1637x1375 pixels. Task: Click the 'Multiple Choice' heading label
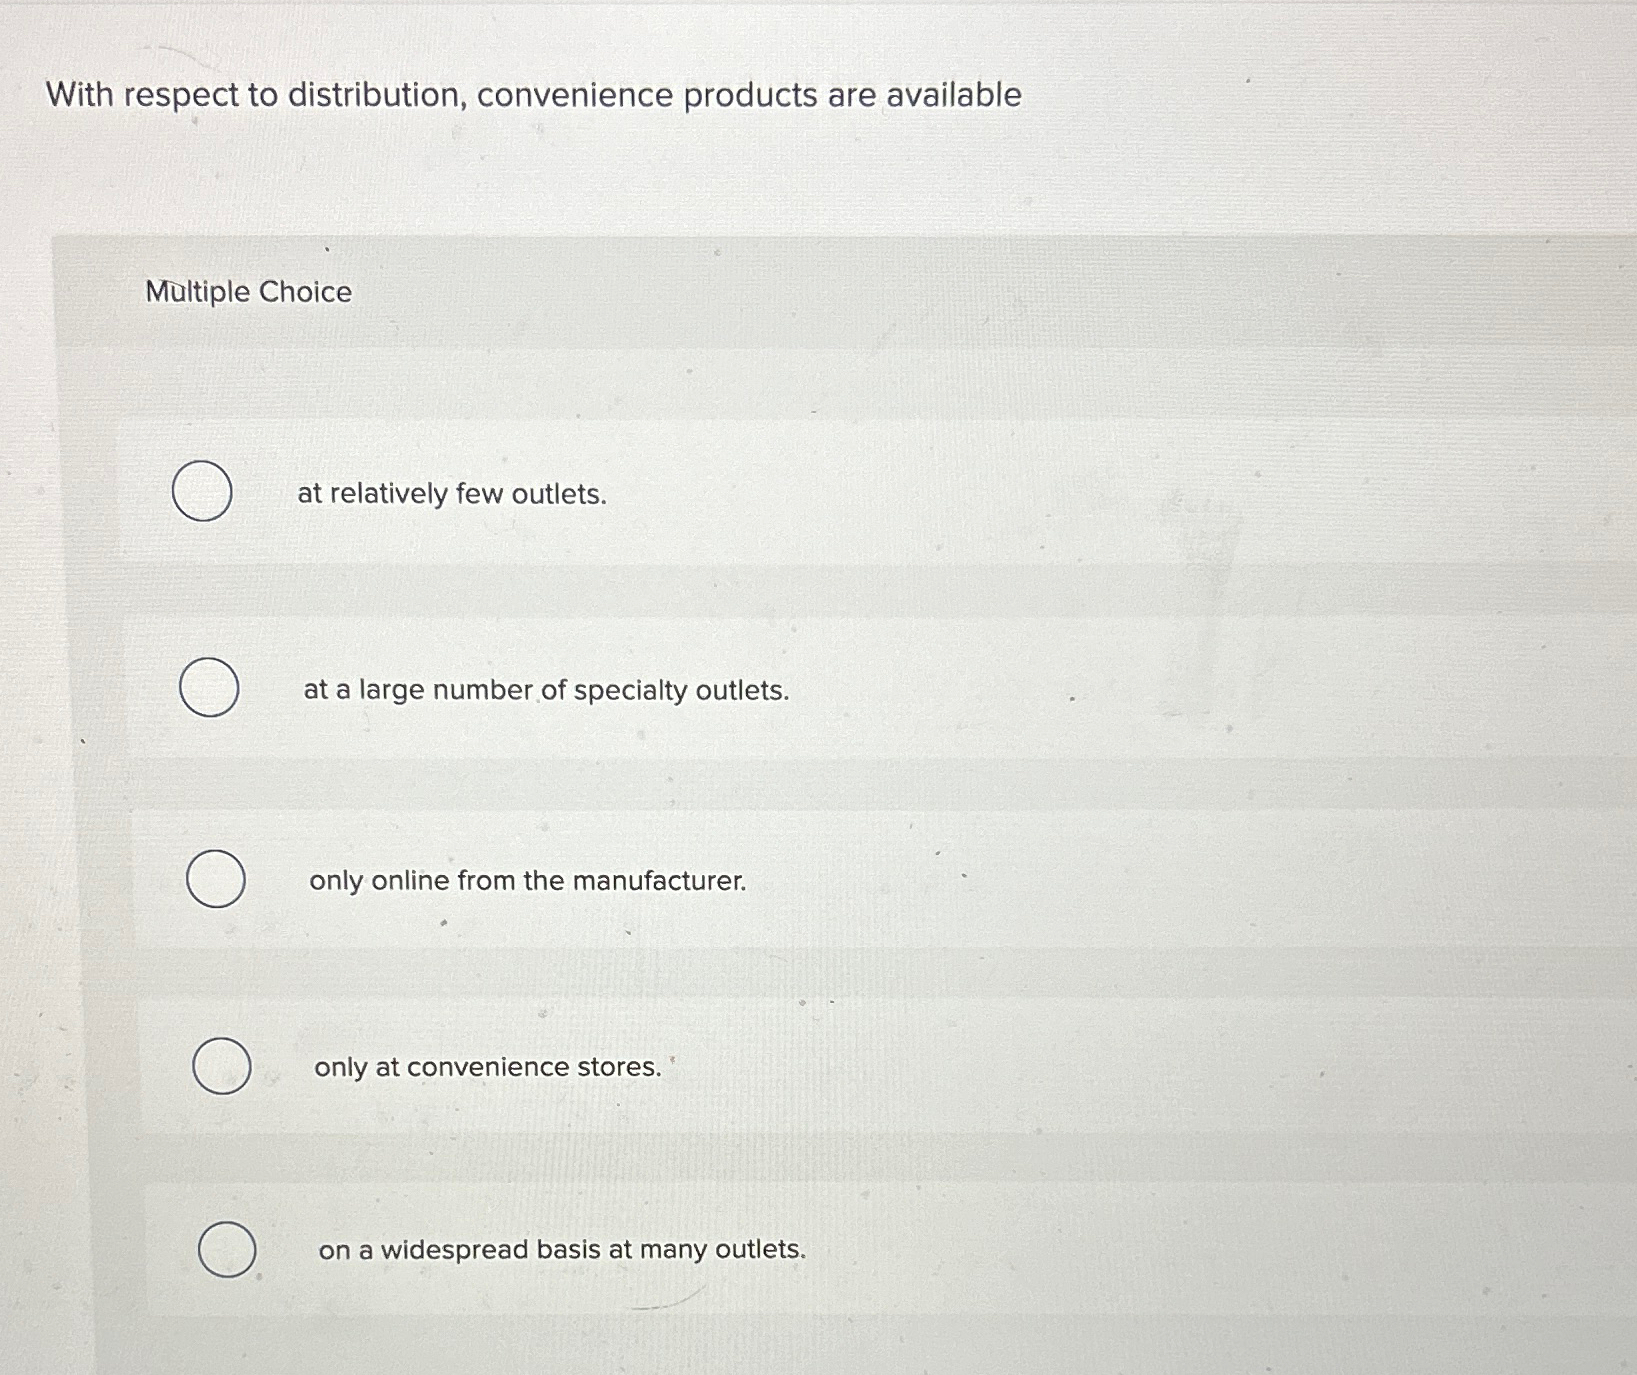coord(249,292)
